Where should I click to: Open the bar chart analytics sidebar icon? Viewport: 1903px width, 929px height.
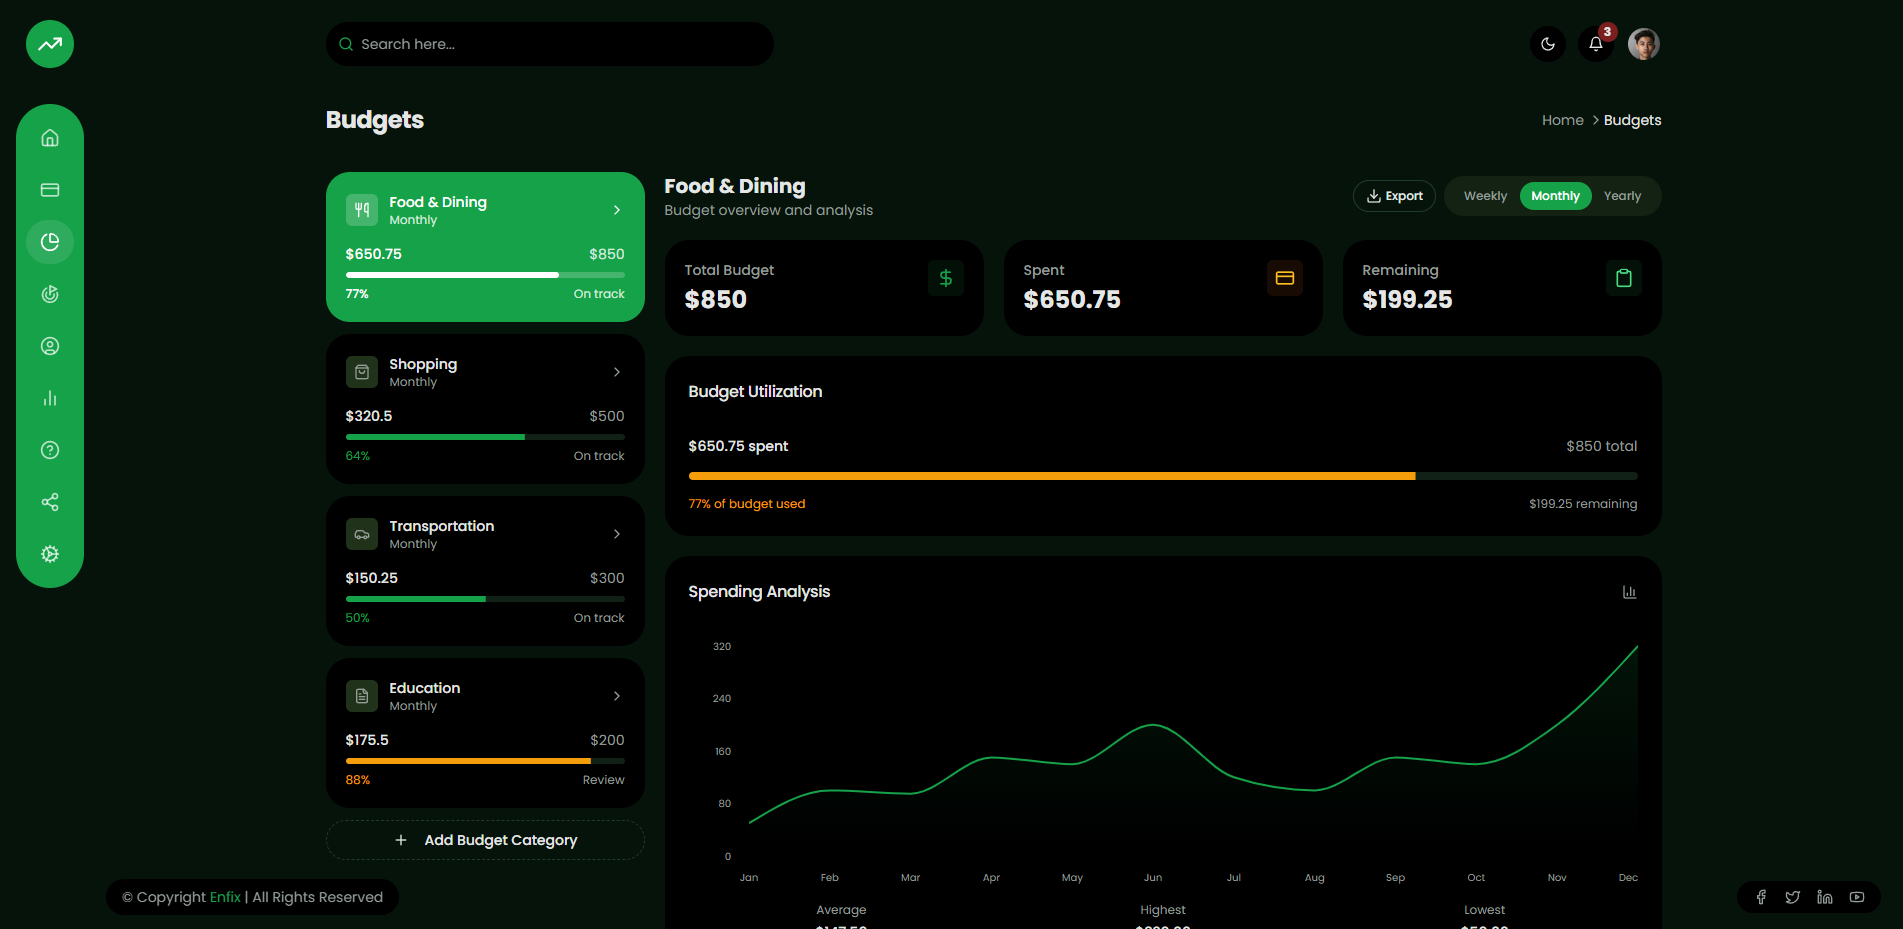pos(50,398)
